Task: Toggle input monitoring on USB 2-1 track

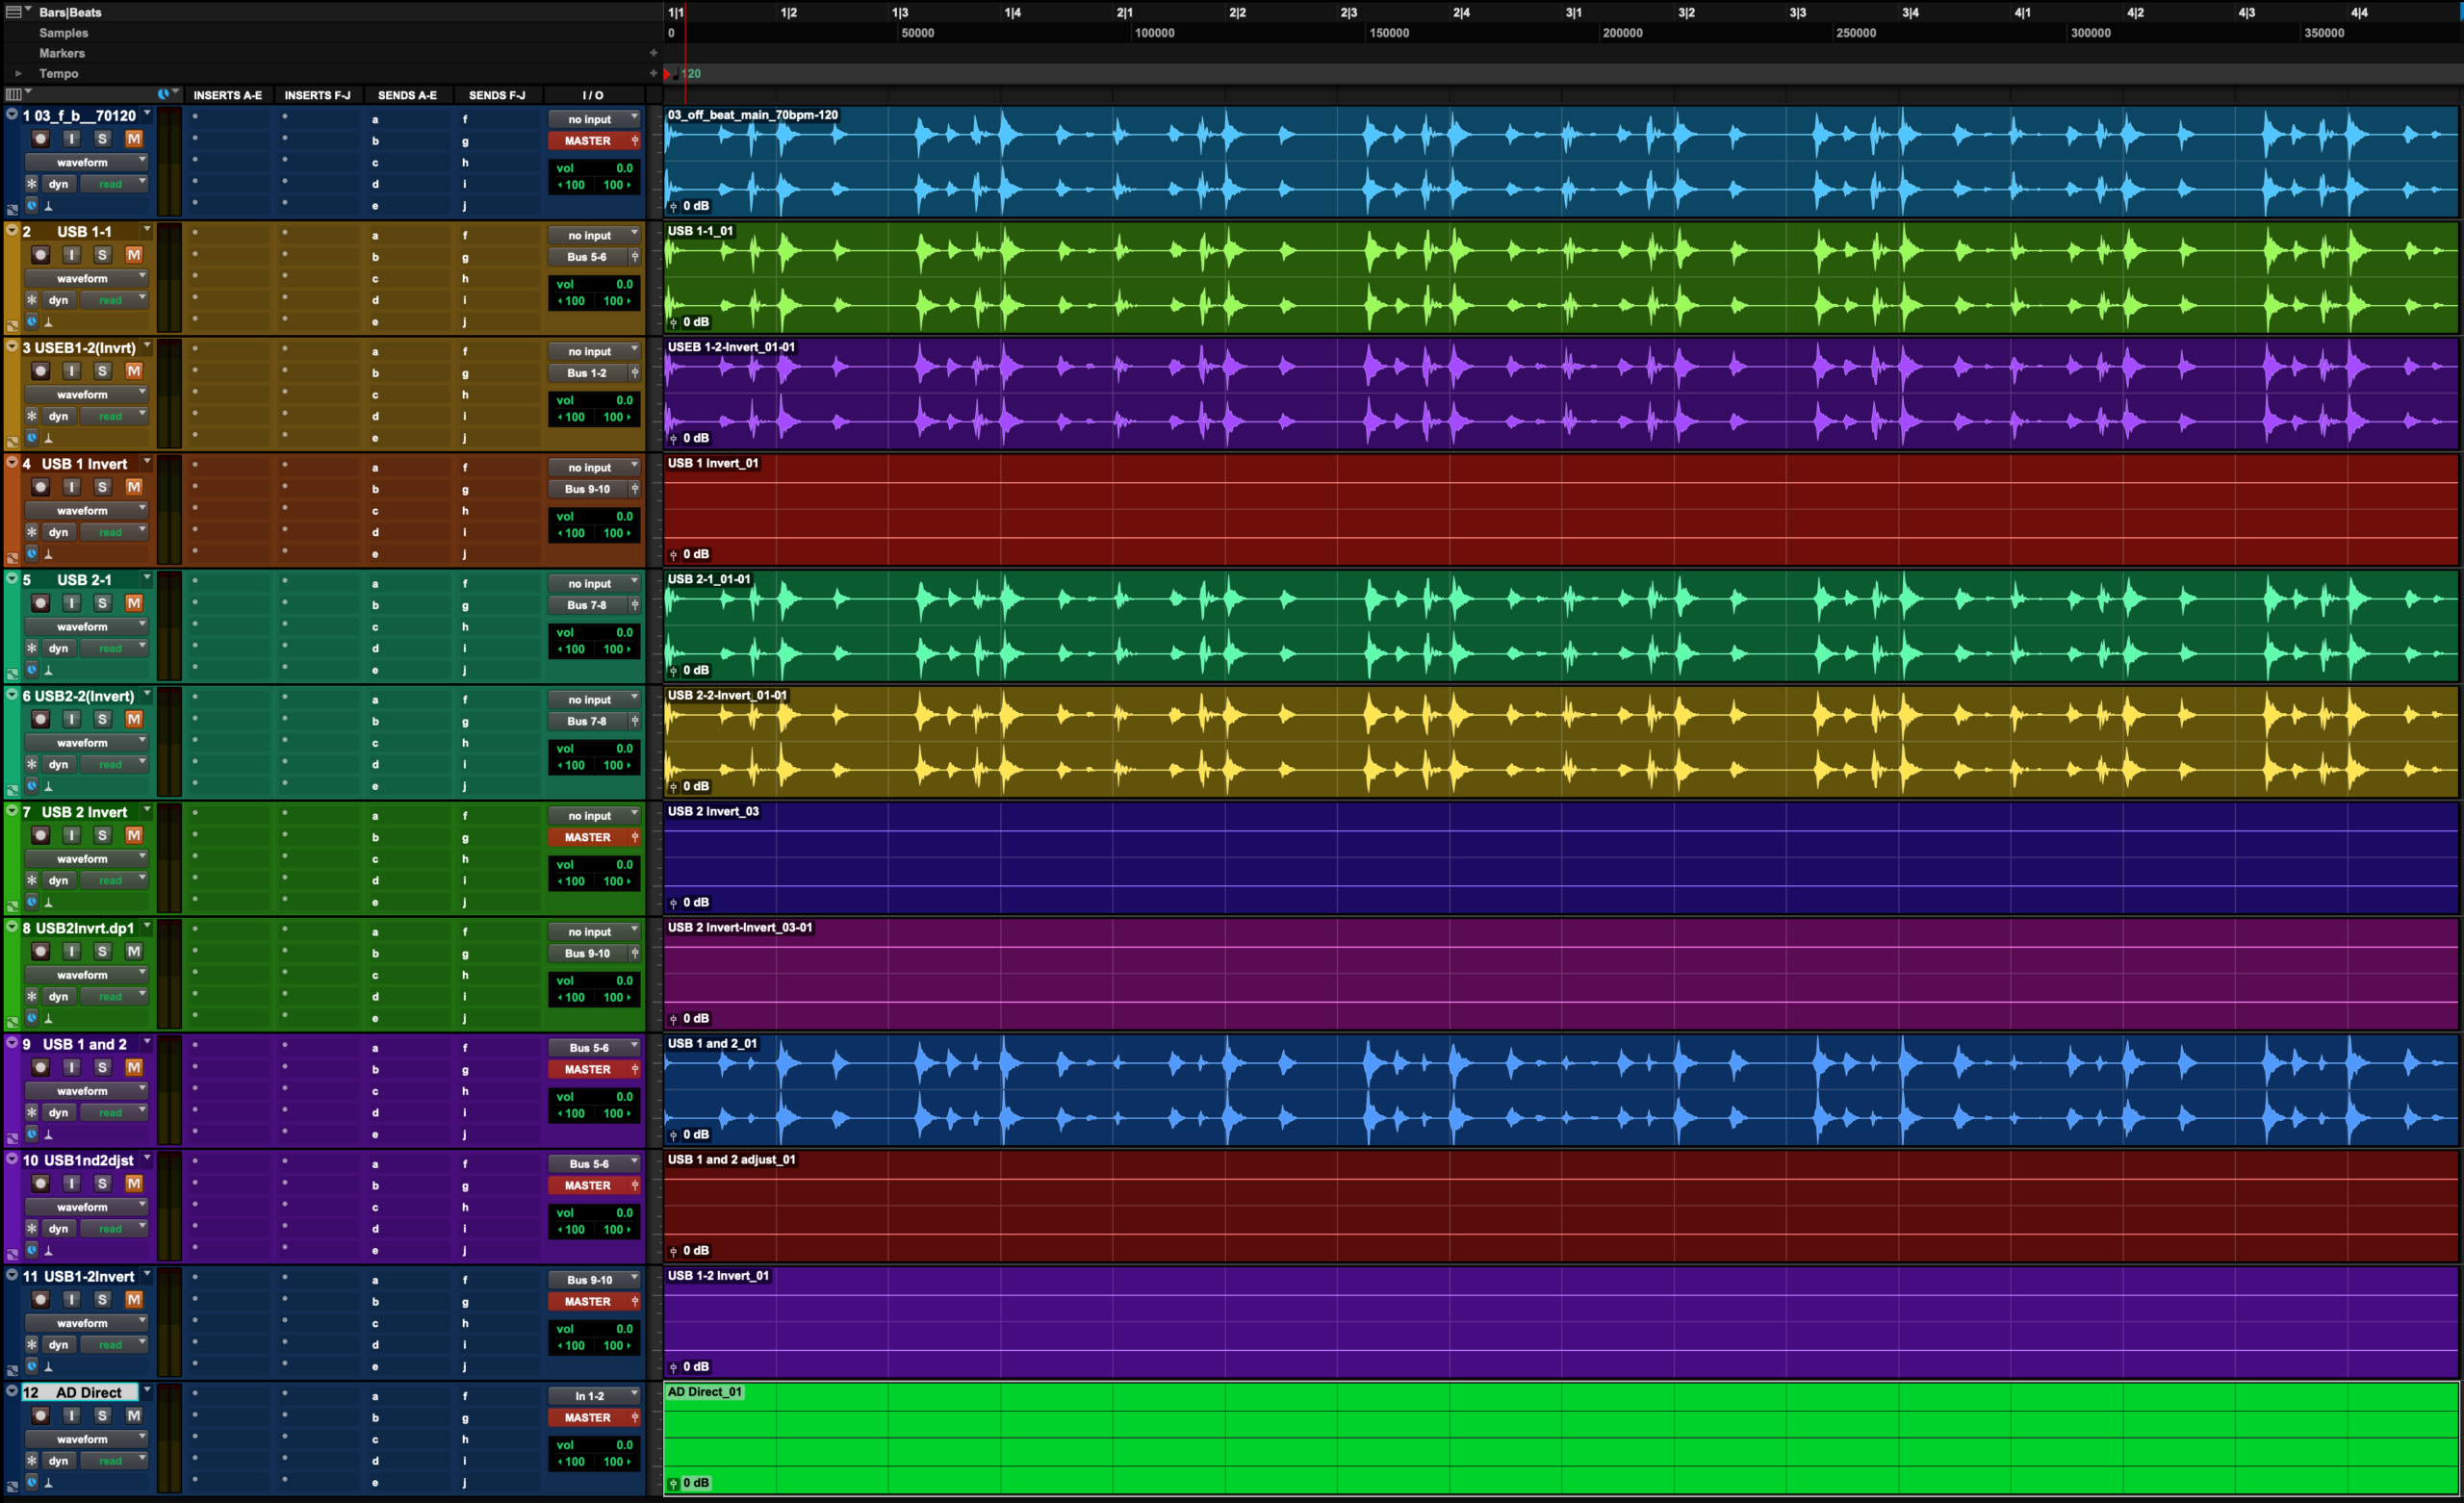Action: (71, 603)
